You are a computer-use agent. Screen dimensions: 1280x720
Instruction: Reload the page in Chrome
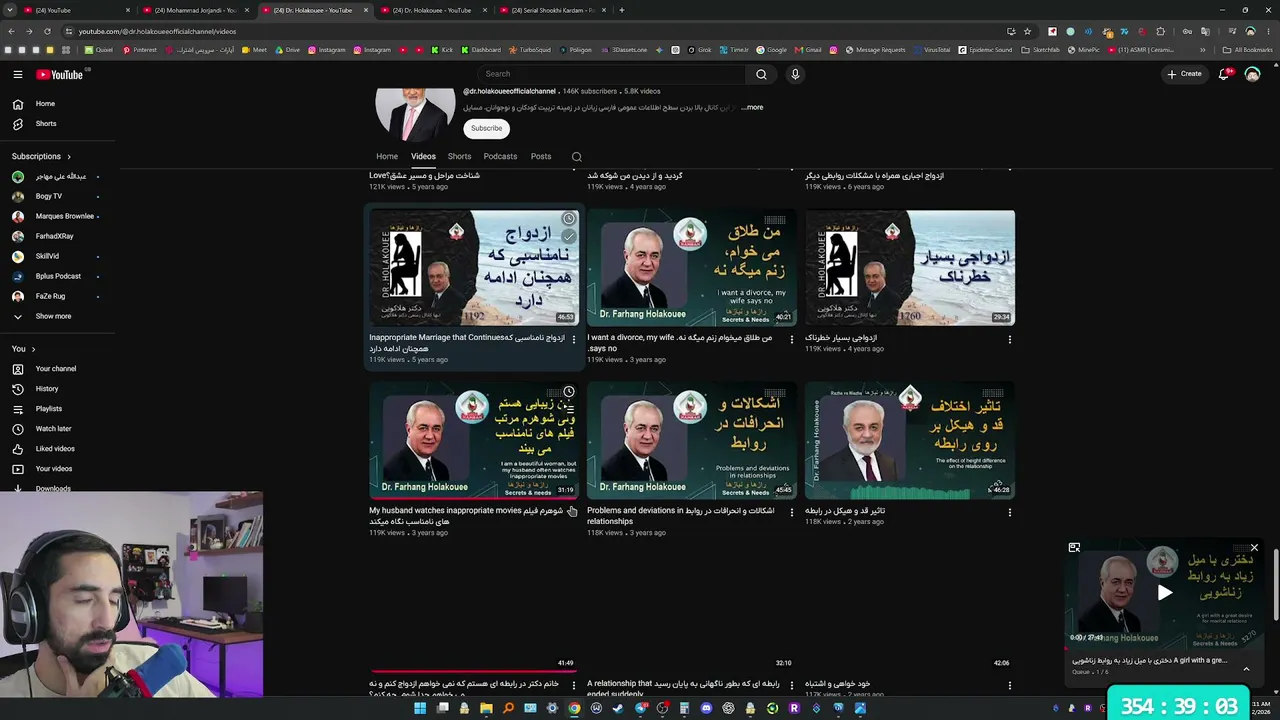(x=47, y=31)
